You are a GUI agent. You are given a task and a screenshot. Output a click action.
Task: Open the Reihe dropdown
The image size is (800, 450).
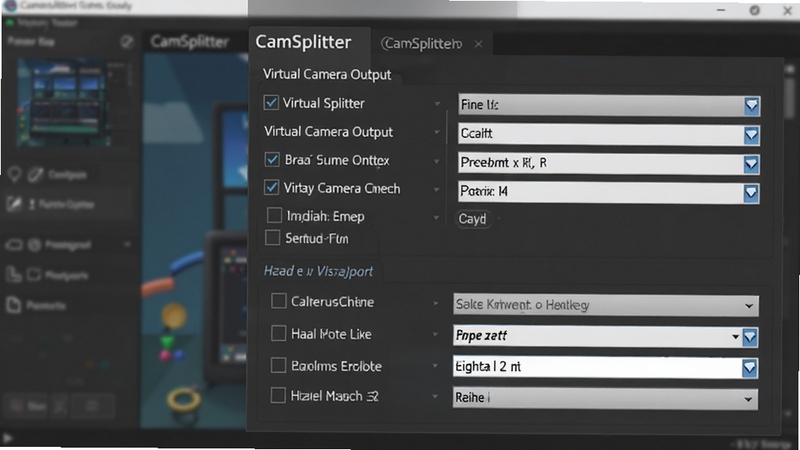tap(605, 398)
